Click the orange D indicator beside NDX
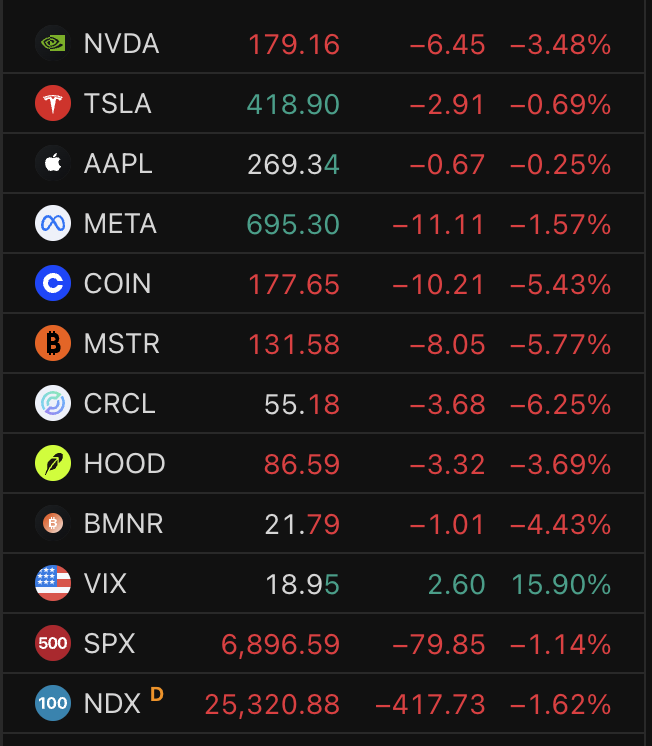652x746 pixels. click(x=156, y=693)
